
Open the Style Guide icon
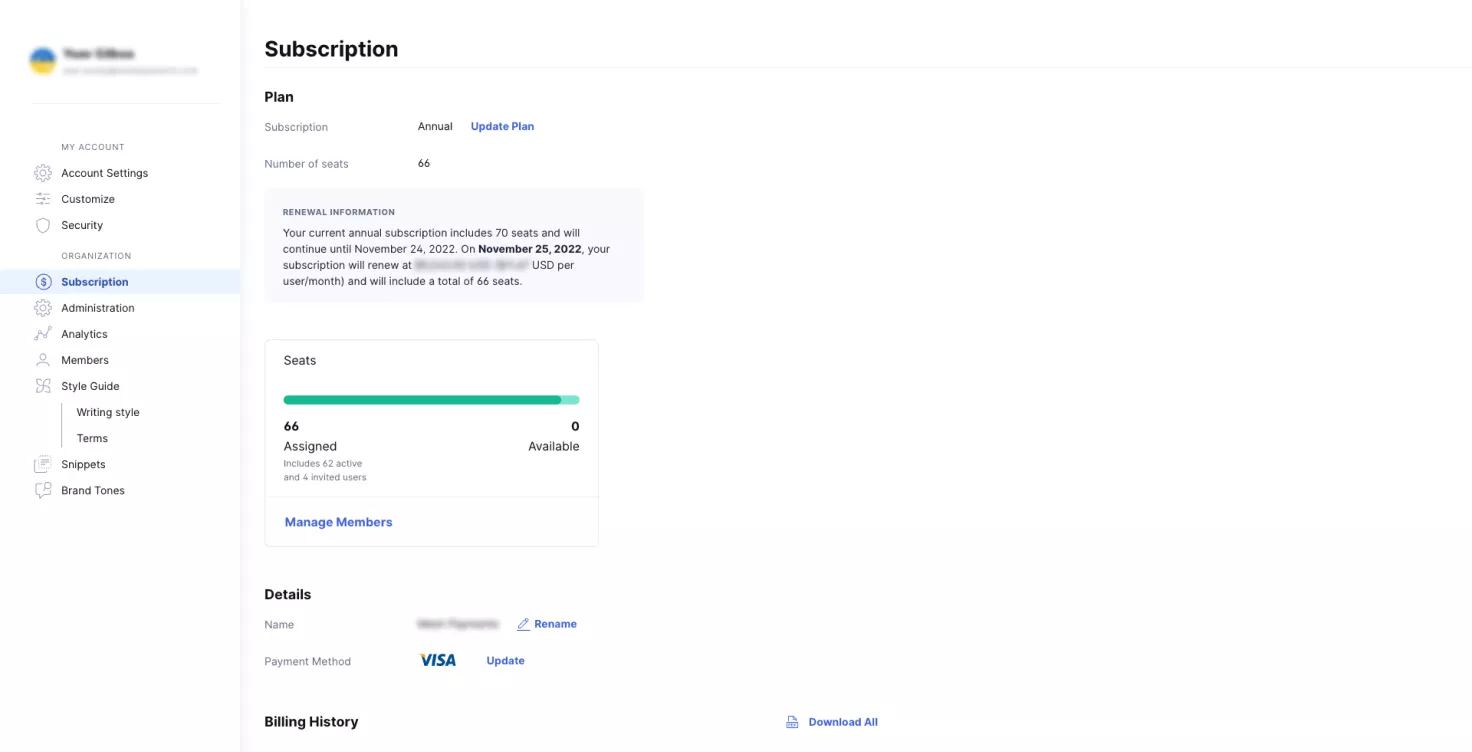click(43, 385)
